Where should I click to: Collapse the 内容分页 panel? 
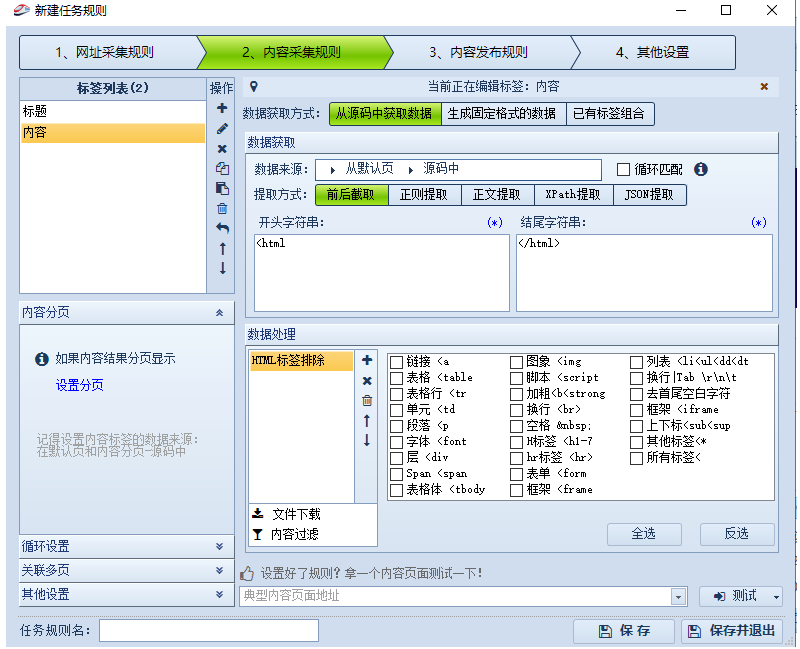(x=222, y=311)
